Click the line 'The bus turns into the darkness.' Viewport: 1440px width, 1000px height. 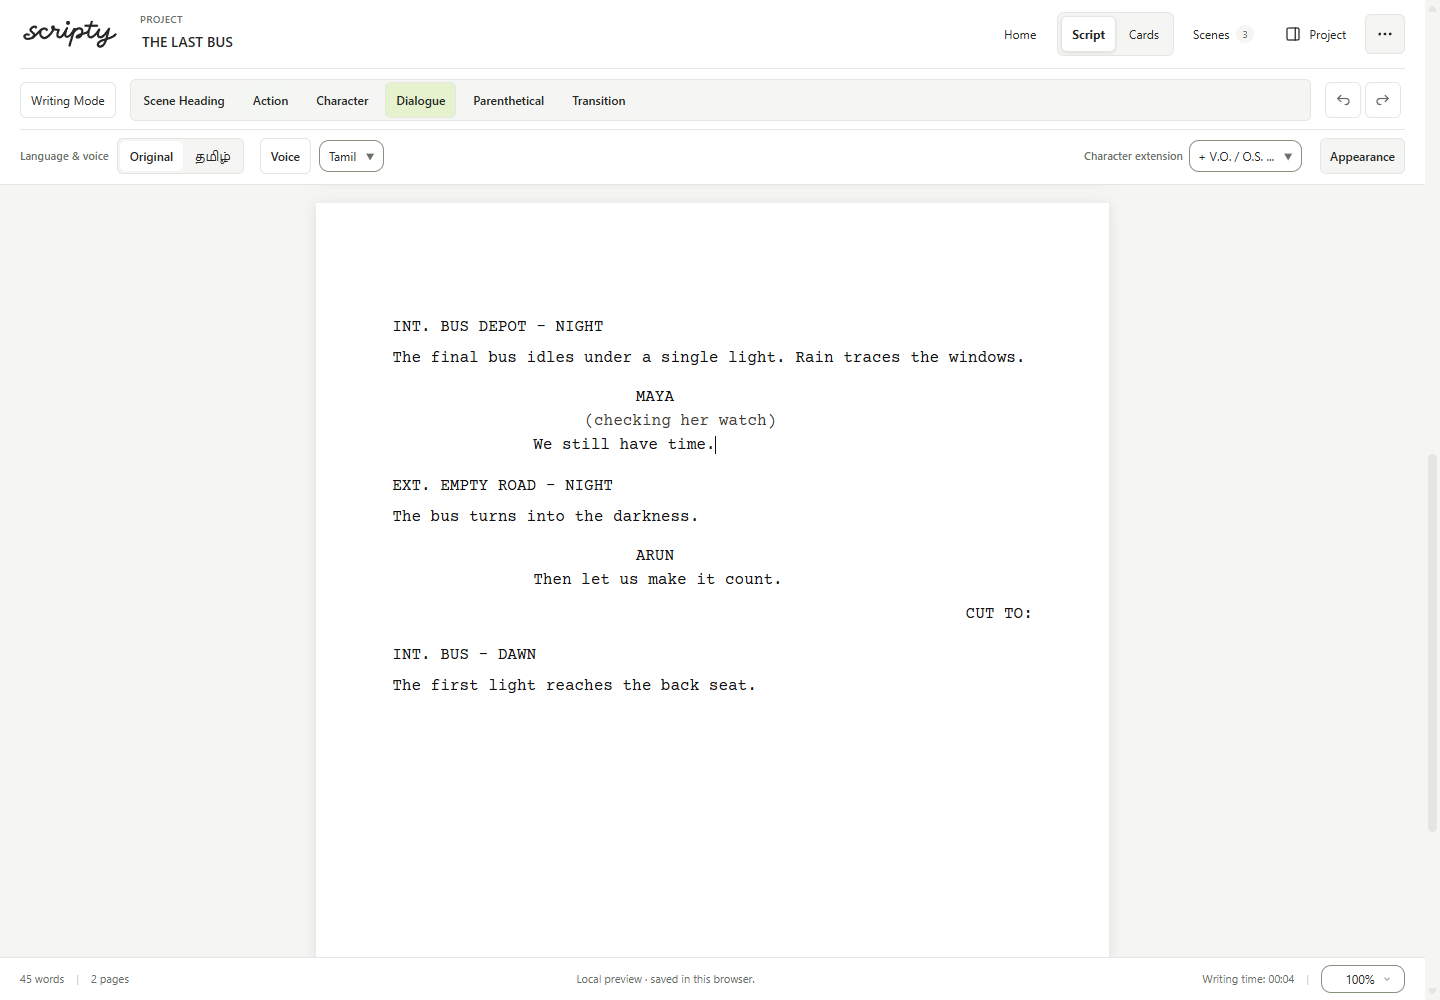(x=545, y=516)
